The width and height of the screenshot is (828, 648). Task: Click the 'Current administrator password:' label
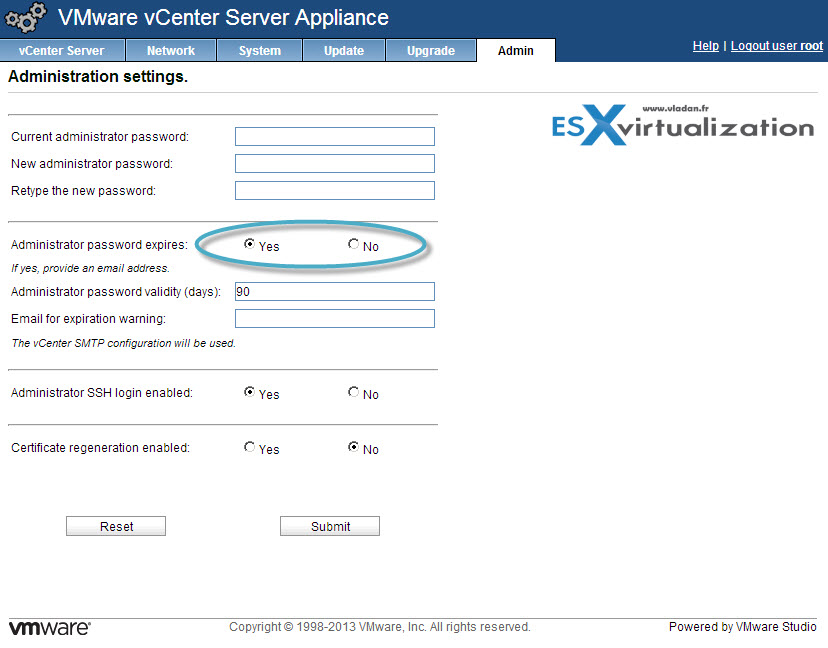click(100, 137)
